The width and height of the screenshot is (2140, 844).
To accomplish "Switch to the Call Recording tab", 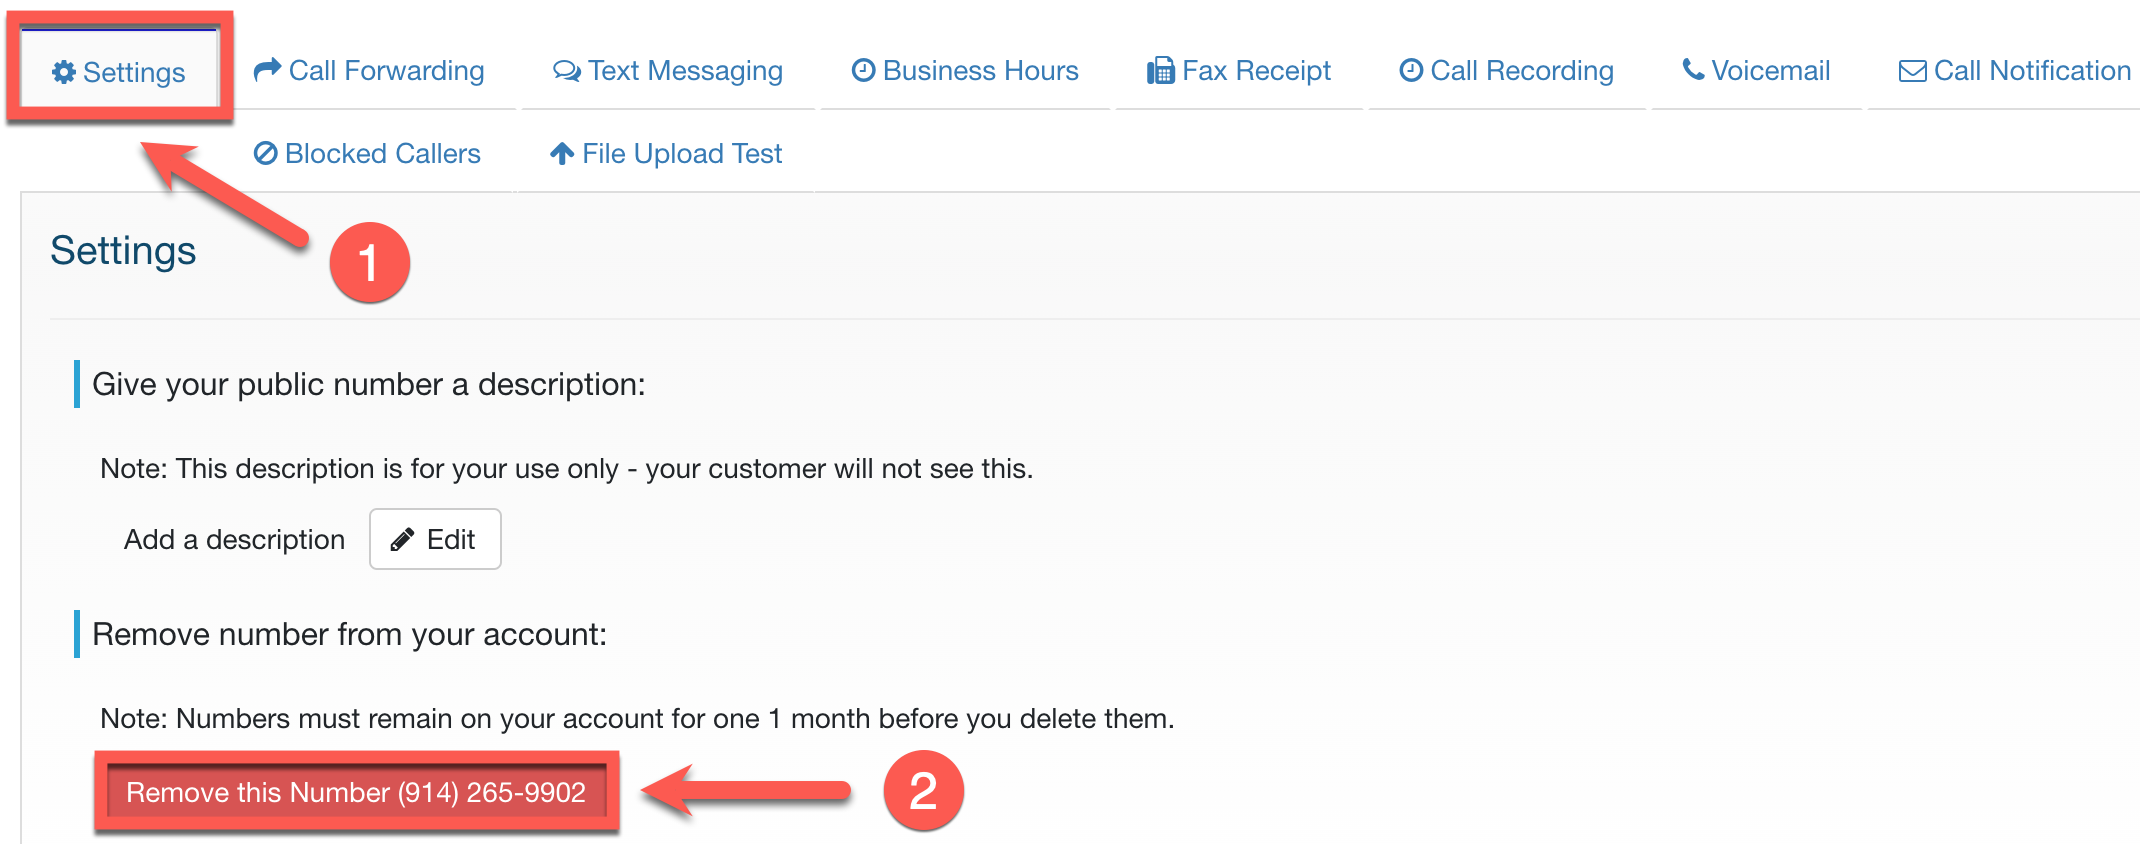I will [1507, 70].
